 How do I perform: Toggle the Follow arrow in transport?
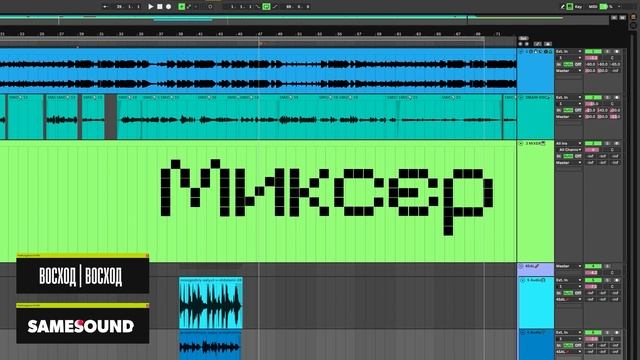coord(105,7)
